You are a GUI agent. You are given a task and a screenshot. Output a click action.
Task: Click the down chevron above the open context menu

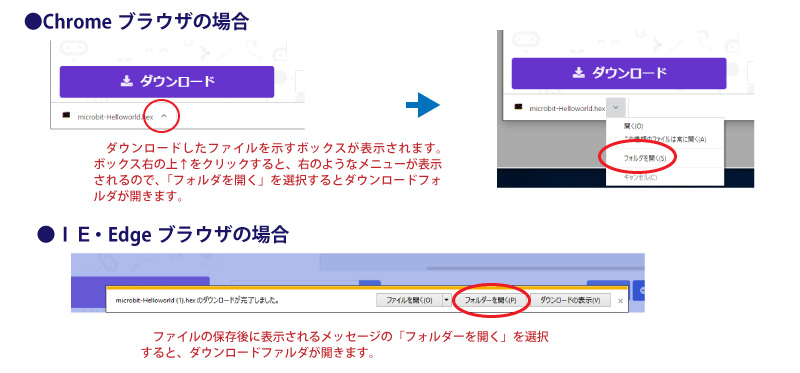(x=616, y=108)
